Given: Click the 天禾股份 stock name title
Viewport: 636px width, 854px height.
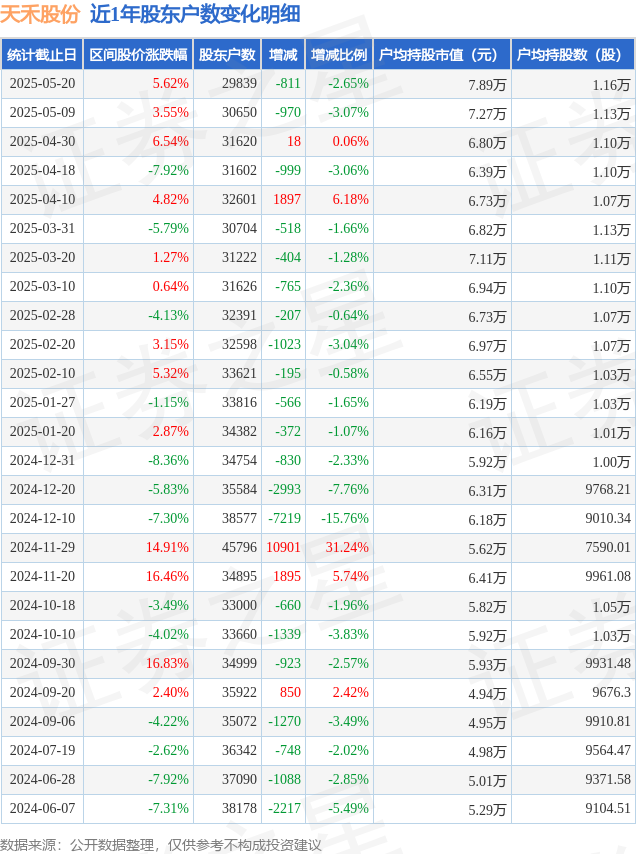Looking at the screenshot, I should [40, 14].
